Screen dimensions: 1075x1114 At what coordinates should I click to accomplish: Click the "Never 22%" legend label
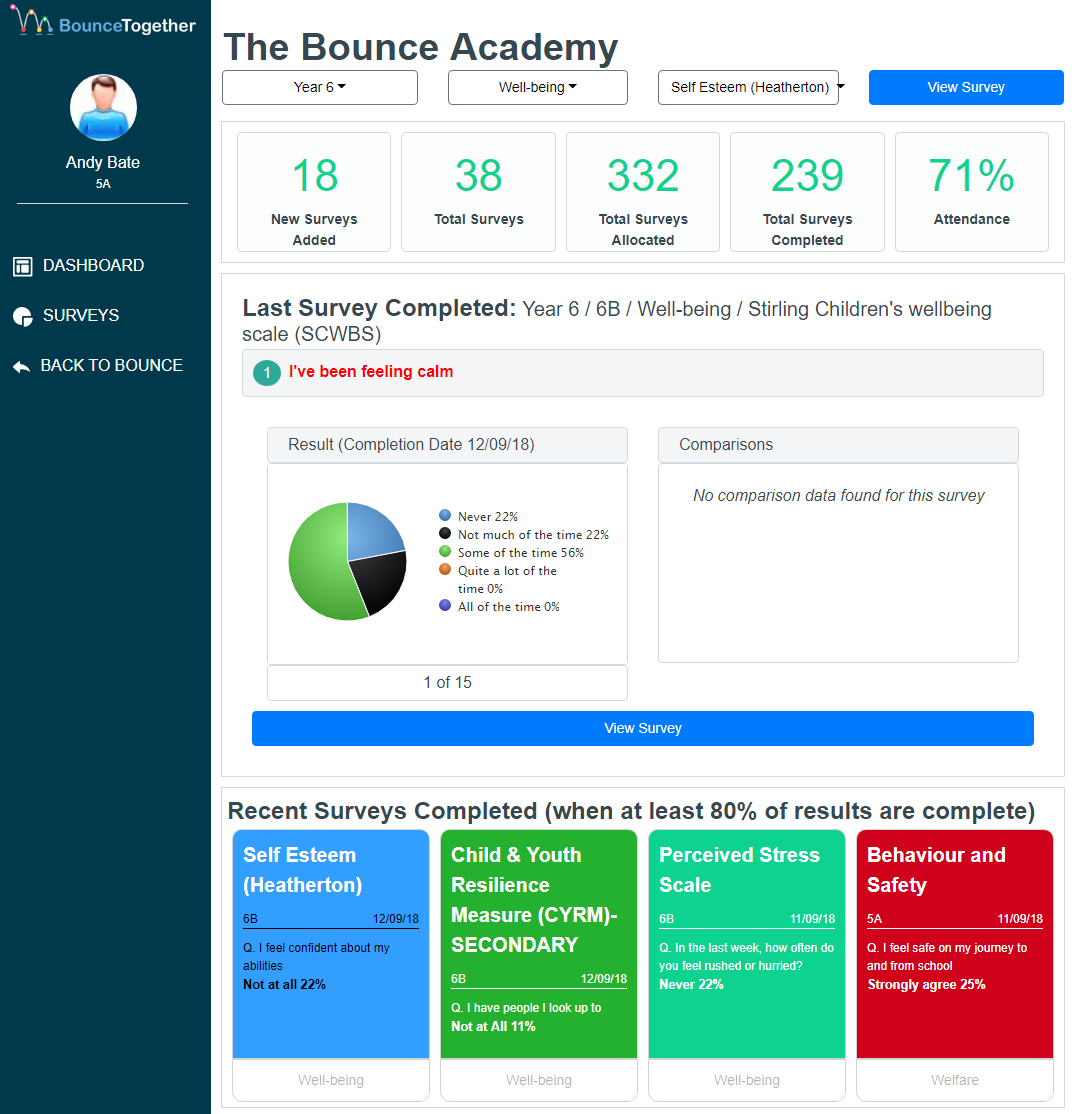pos(487,517)
